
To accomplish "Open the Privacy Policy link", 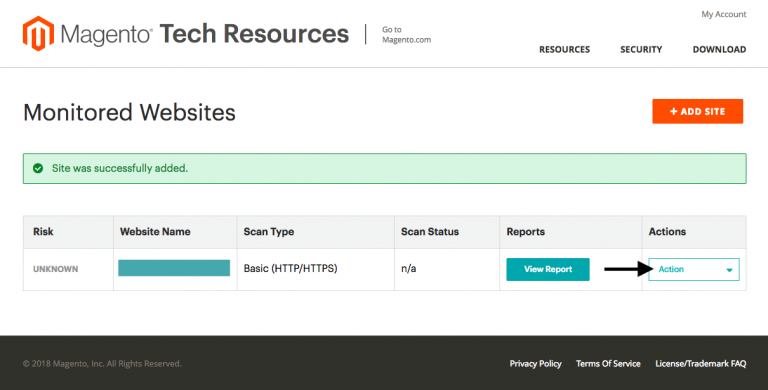I will 535,364.
